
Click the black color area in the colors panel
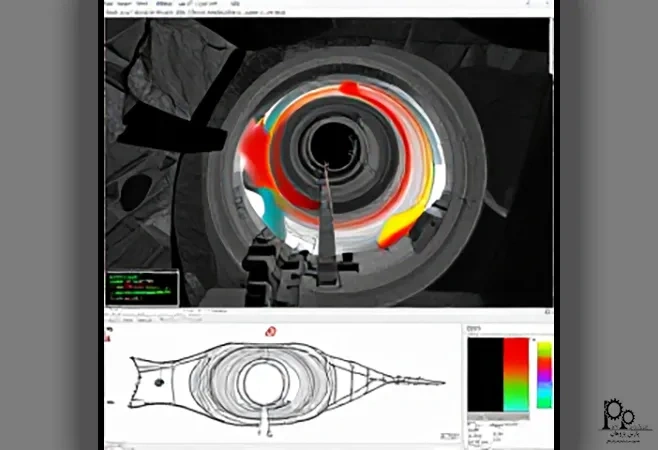(486, 374)
